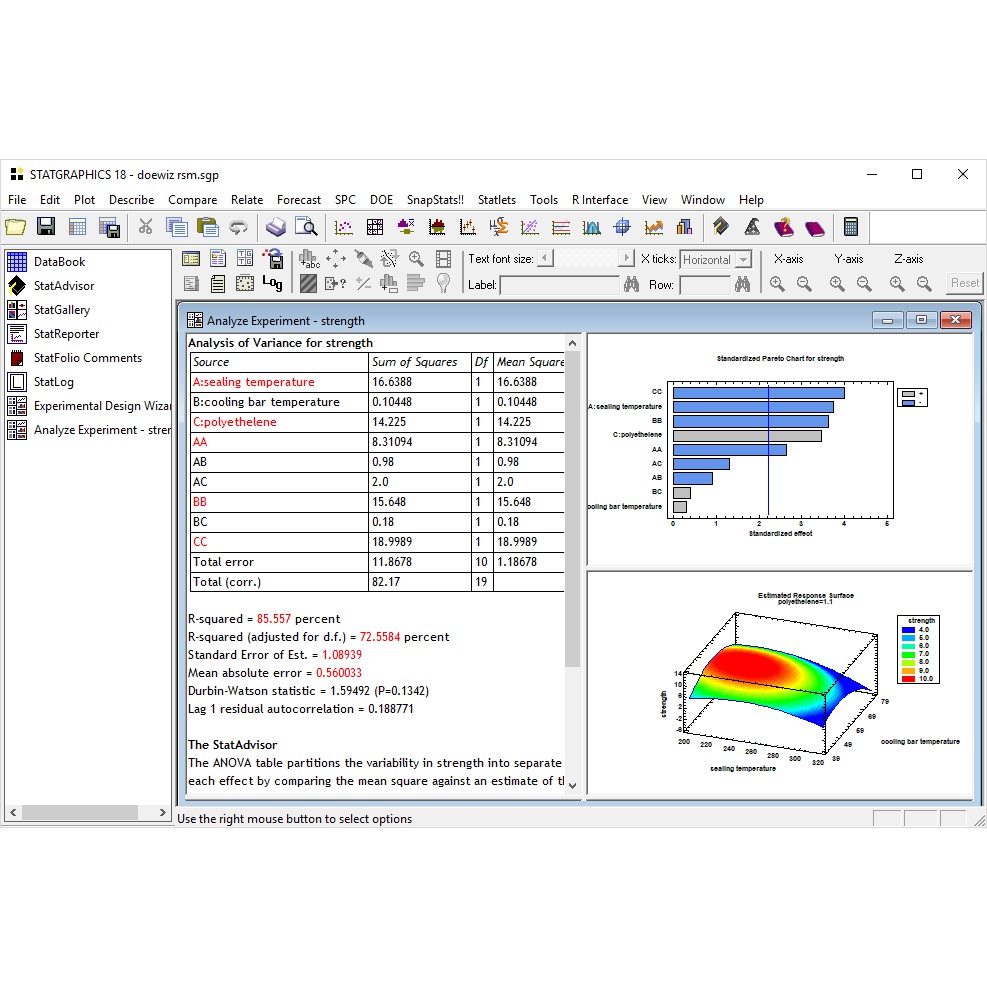
Task: Click in the Label input field
Action: tap(559, 285)
